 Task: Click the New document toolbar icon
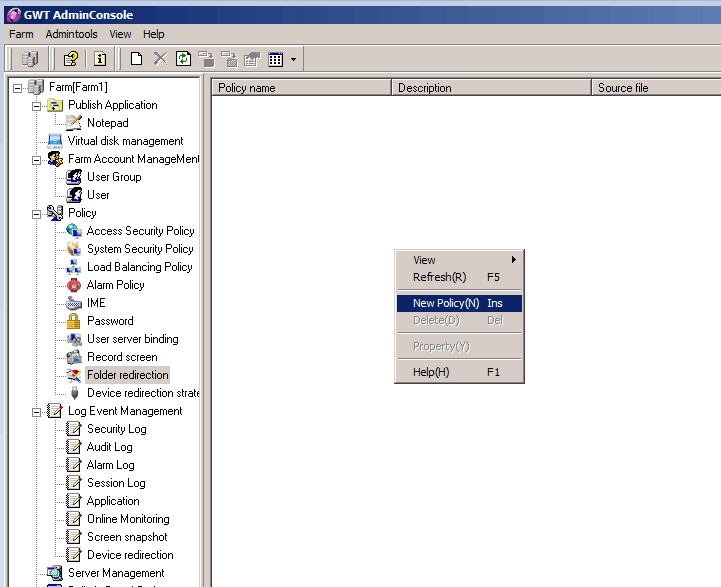137,59
